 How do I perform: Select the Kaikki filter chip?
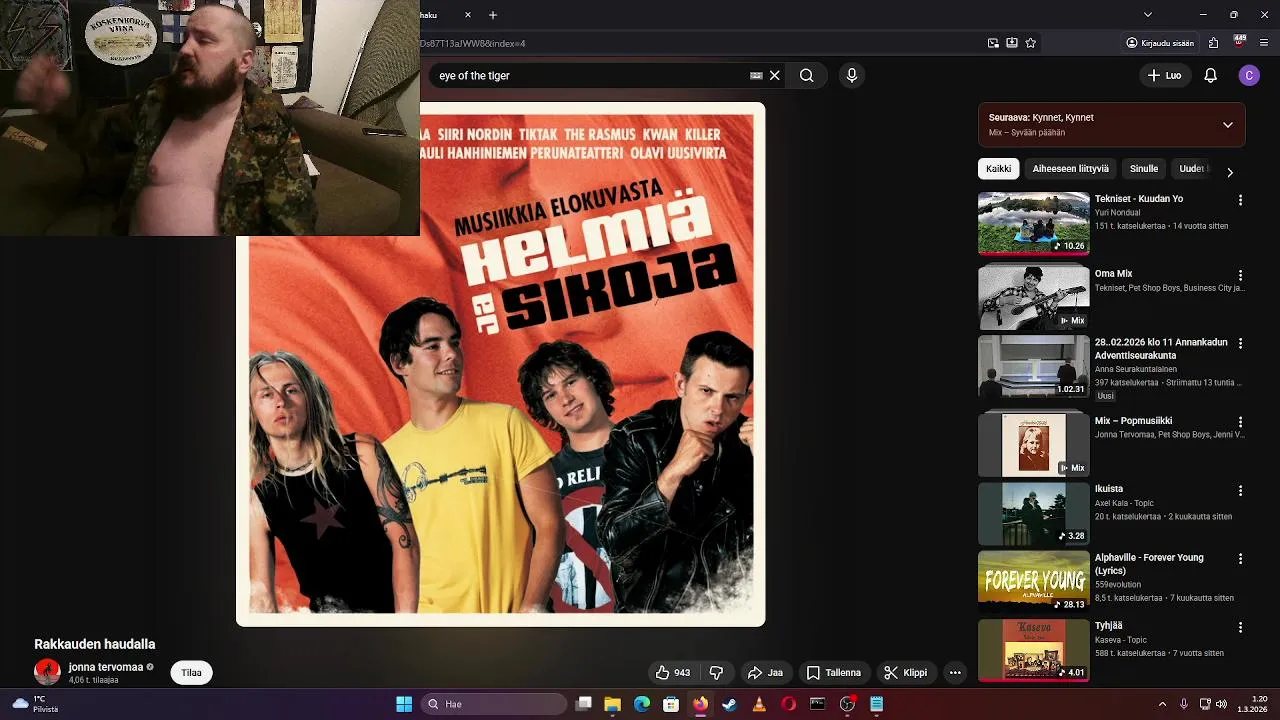(998, 169)
